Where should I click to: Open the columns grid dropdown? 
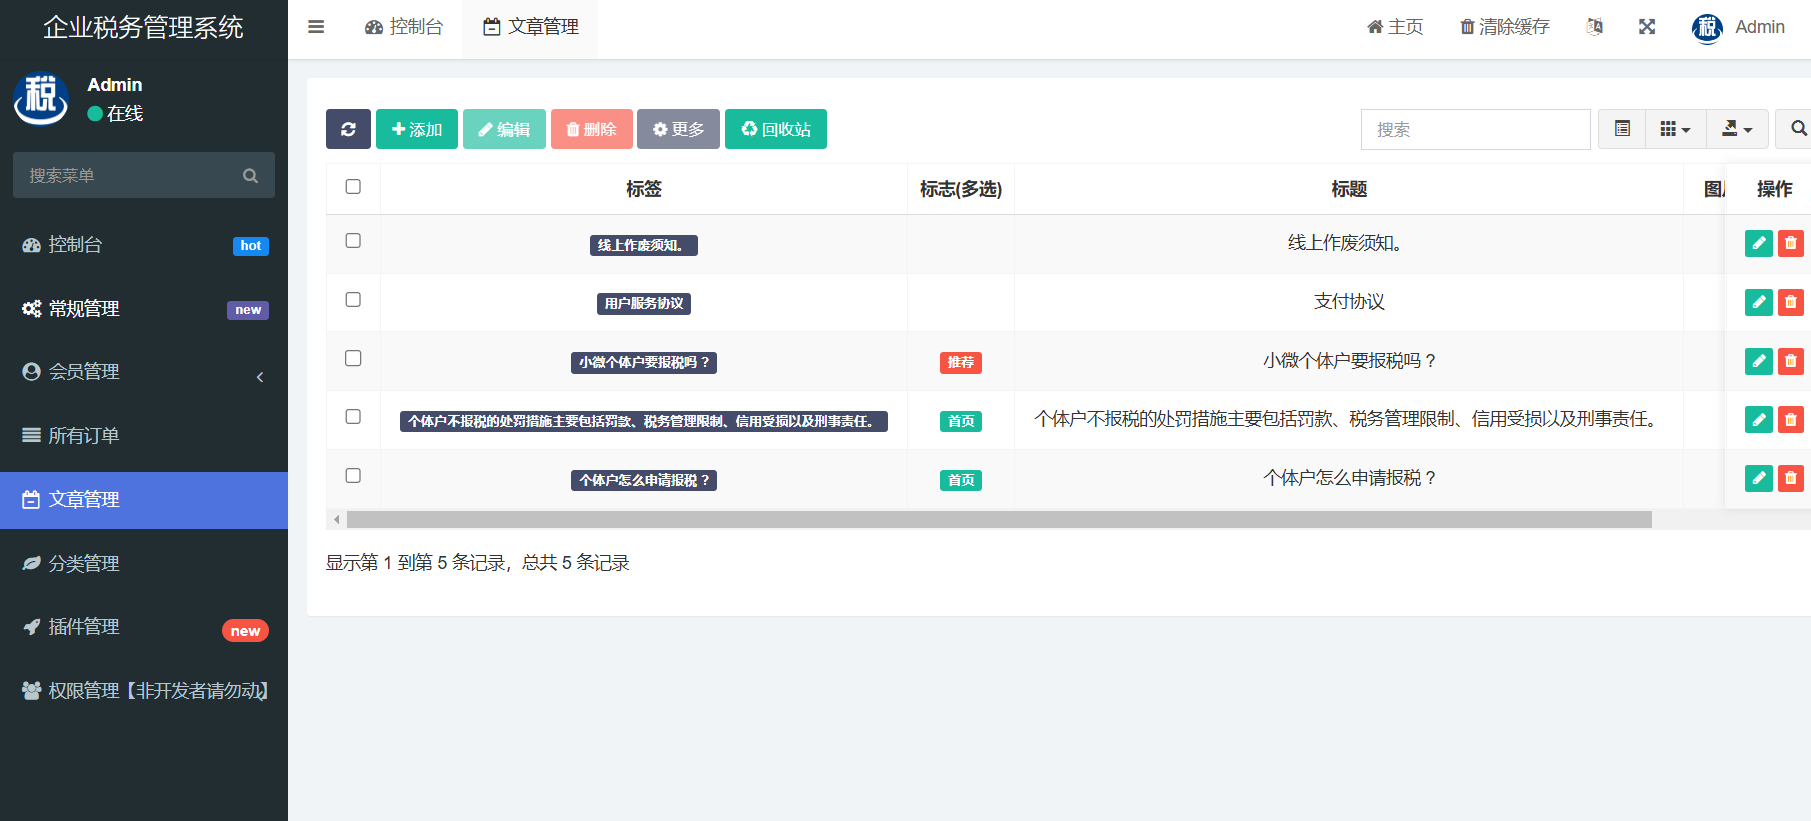1675,129
